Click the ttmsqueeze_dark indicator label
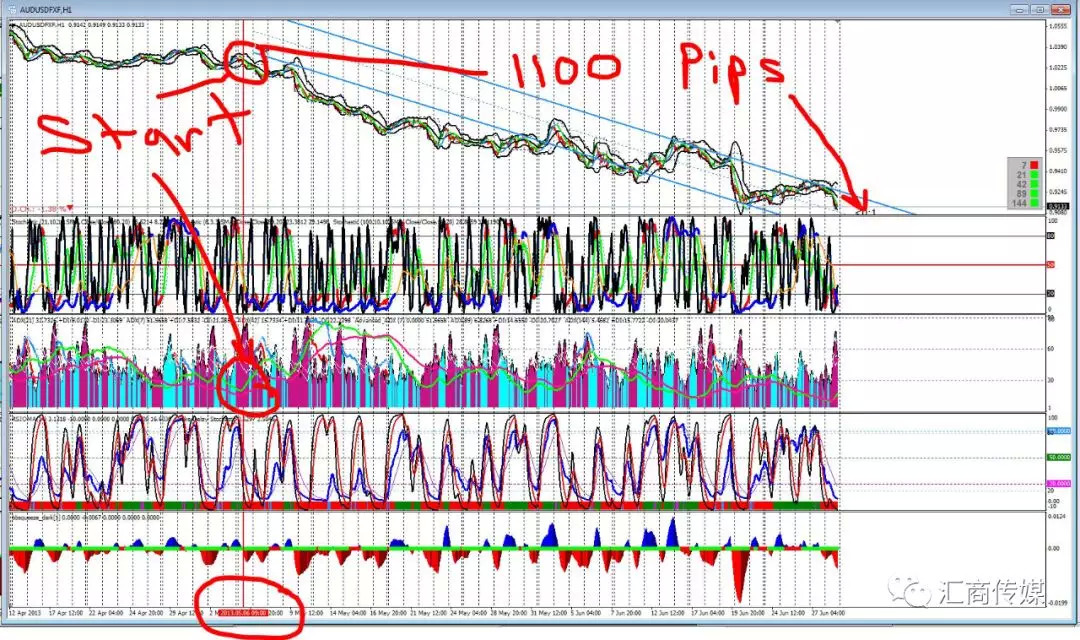This screenshot has width=1080, height=640. pos(36,517)
